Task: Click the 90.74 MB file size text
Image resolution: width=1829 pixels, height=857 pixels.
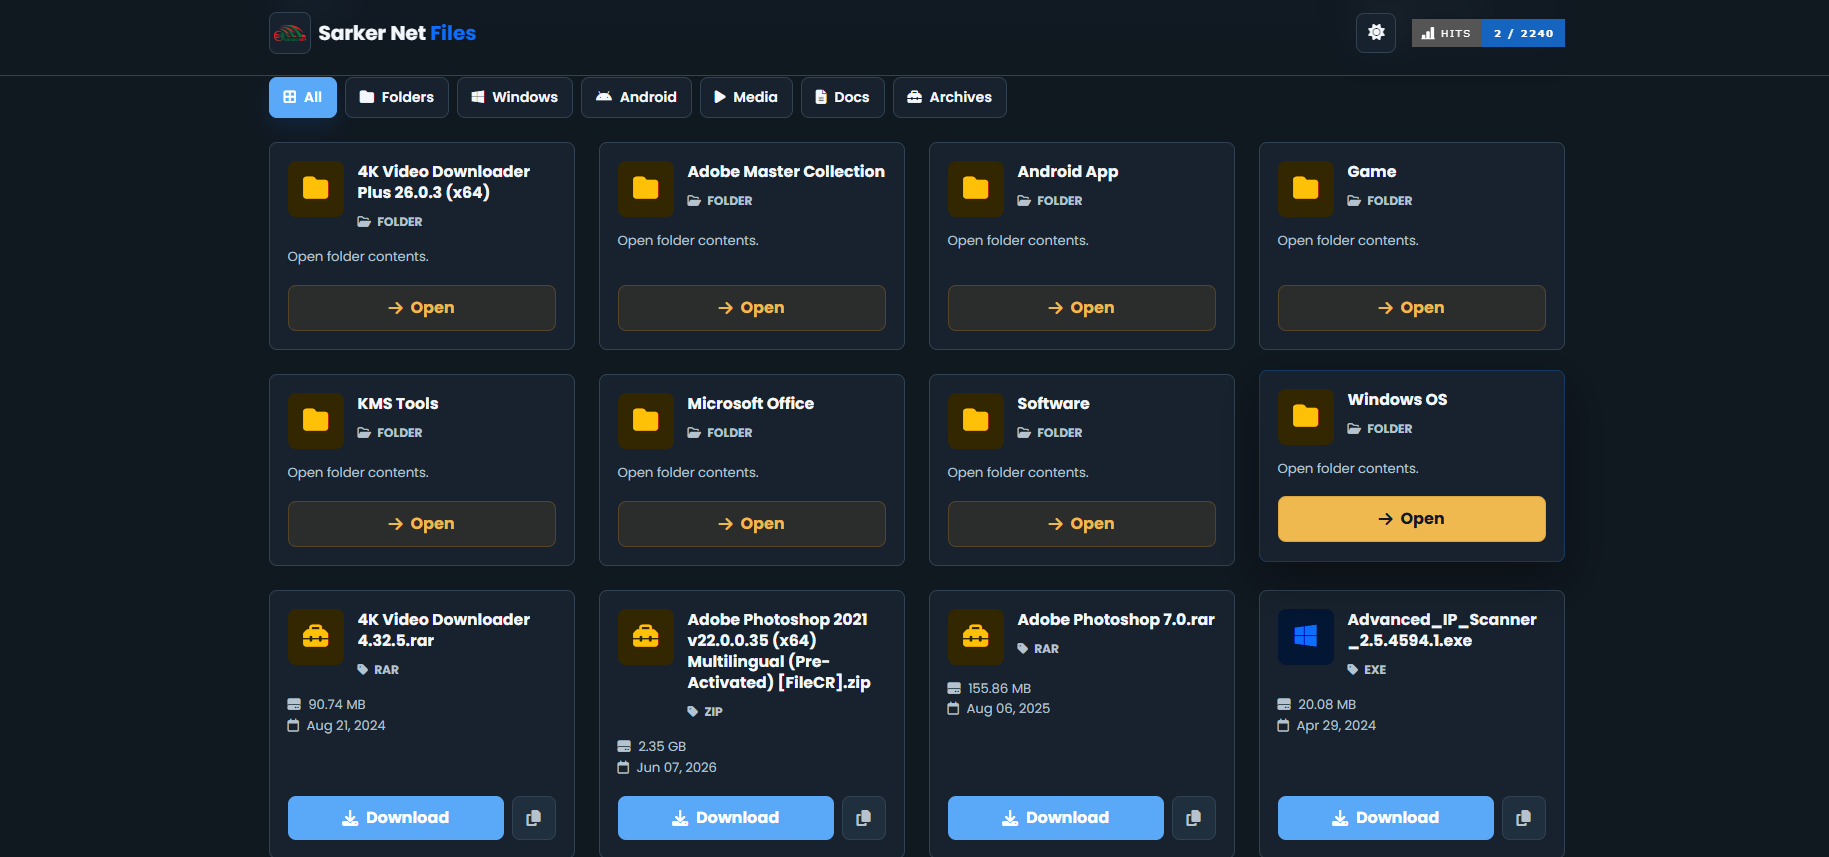Action: [x=337, y=705]
